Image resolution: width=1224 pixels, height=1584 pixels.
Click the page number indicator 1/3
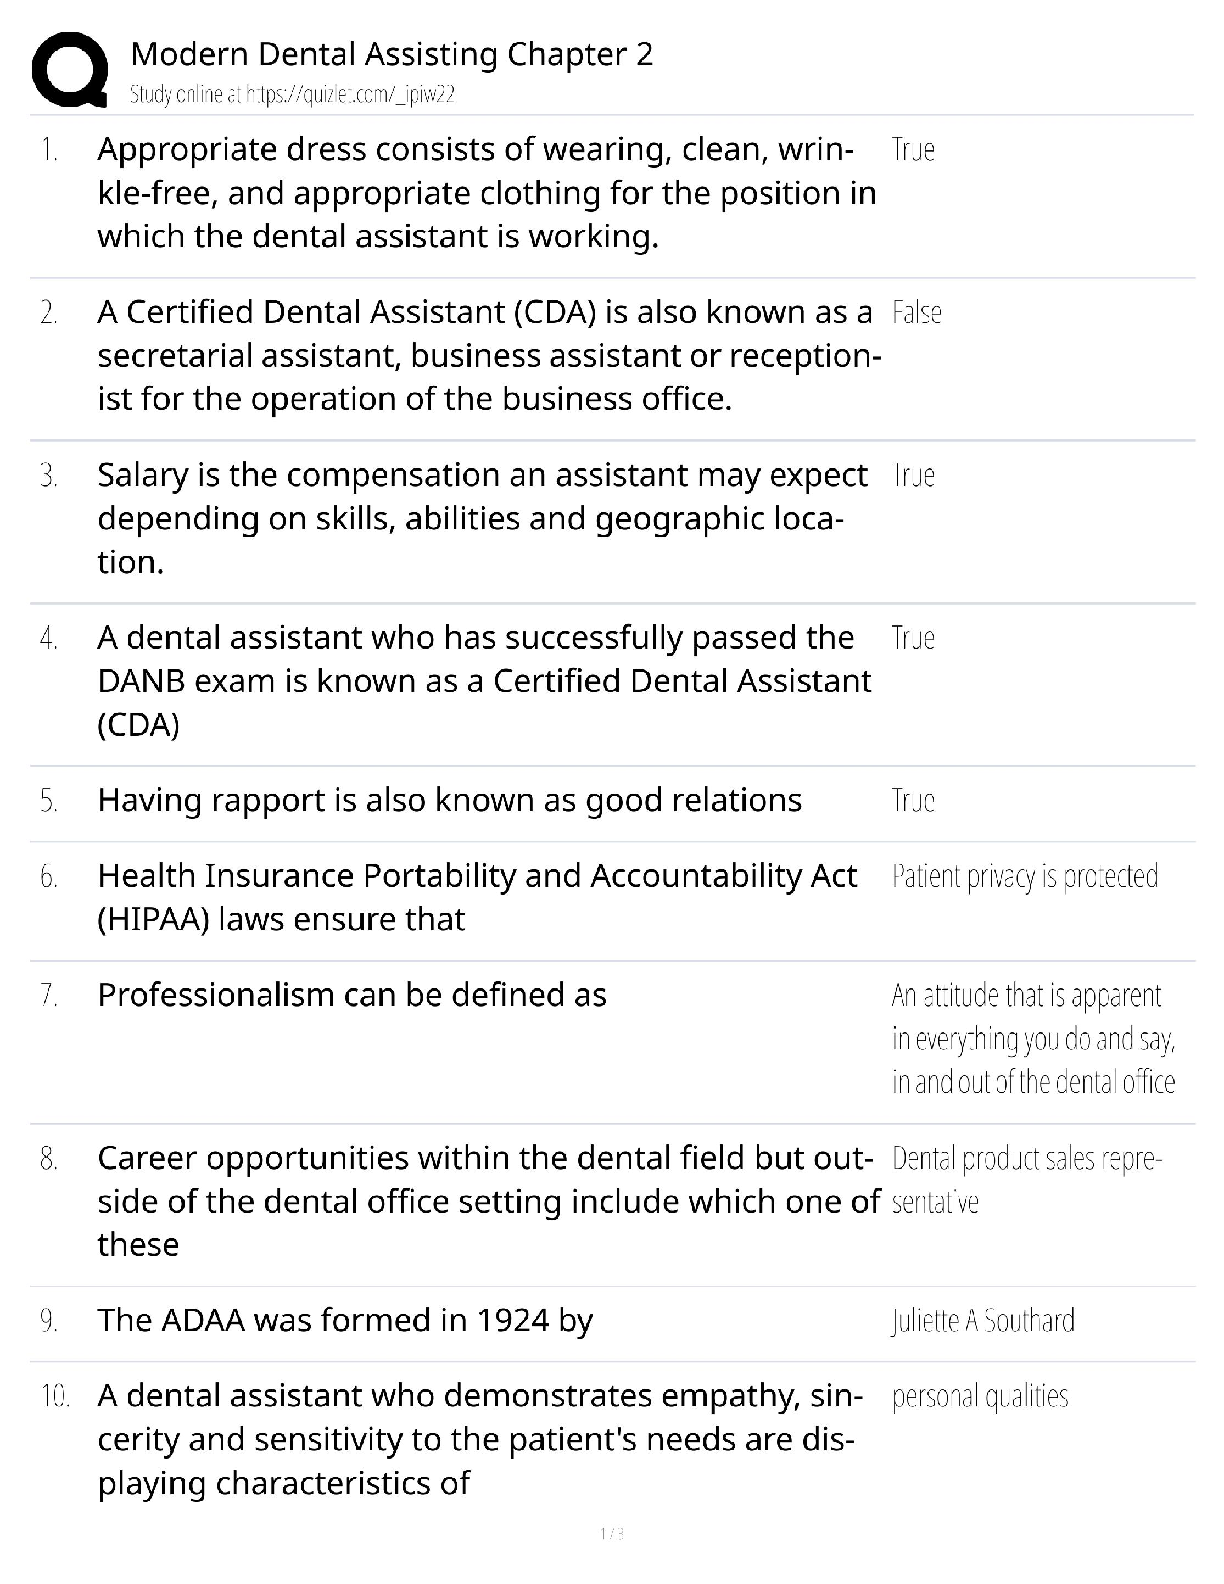[x=611, y=1534]
